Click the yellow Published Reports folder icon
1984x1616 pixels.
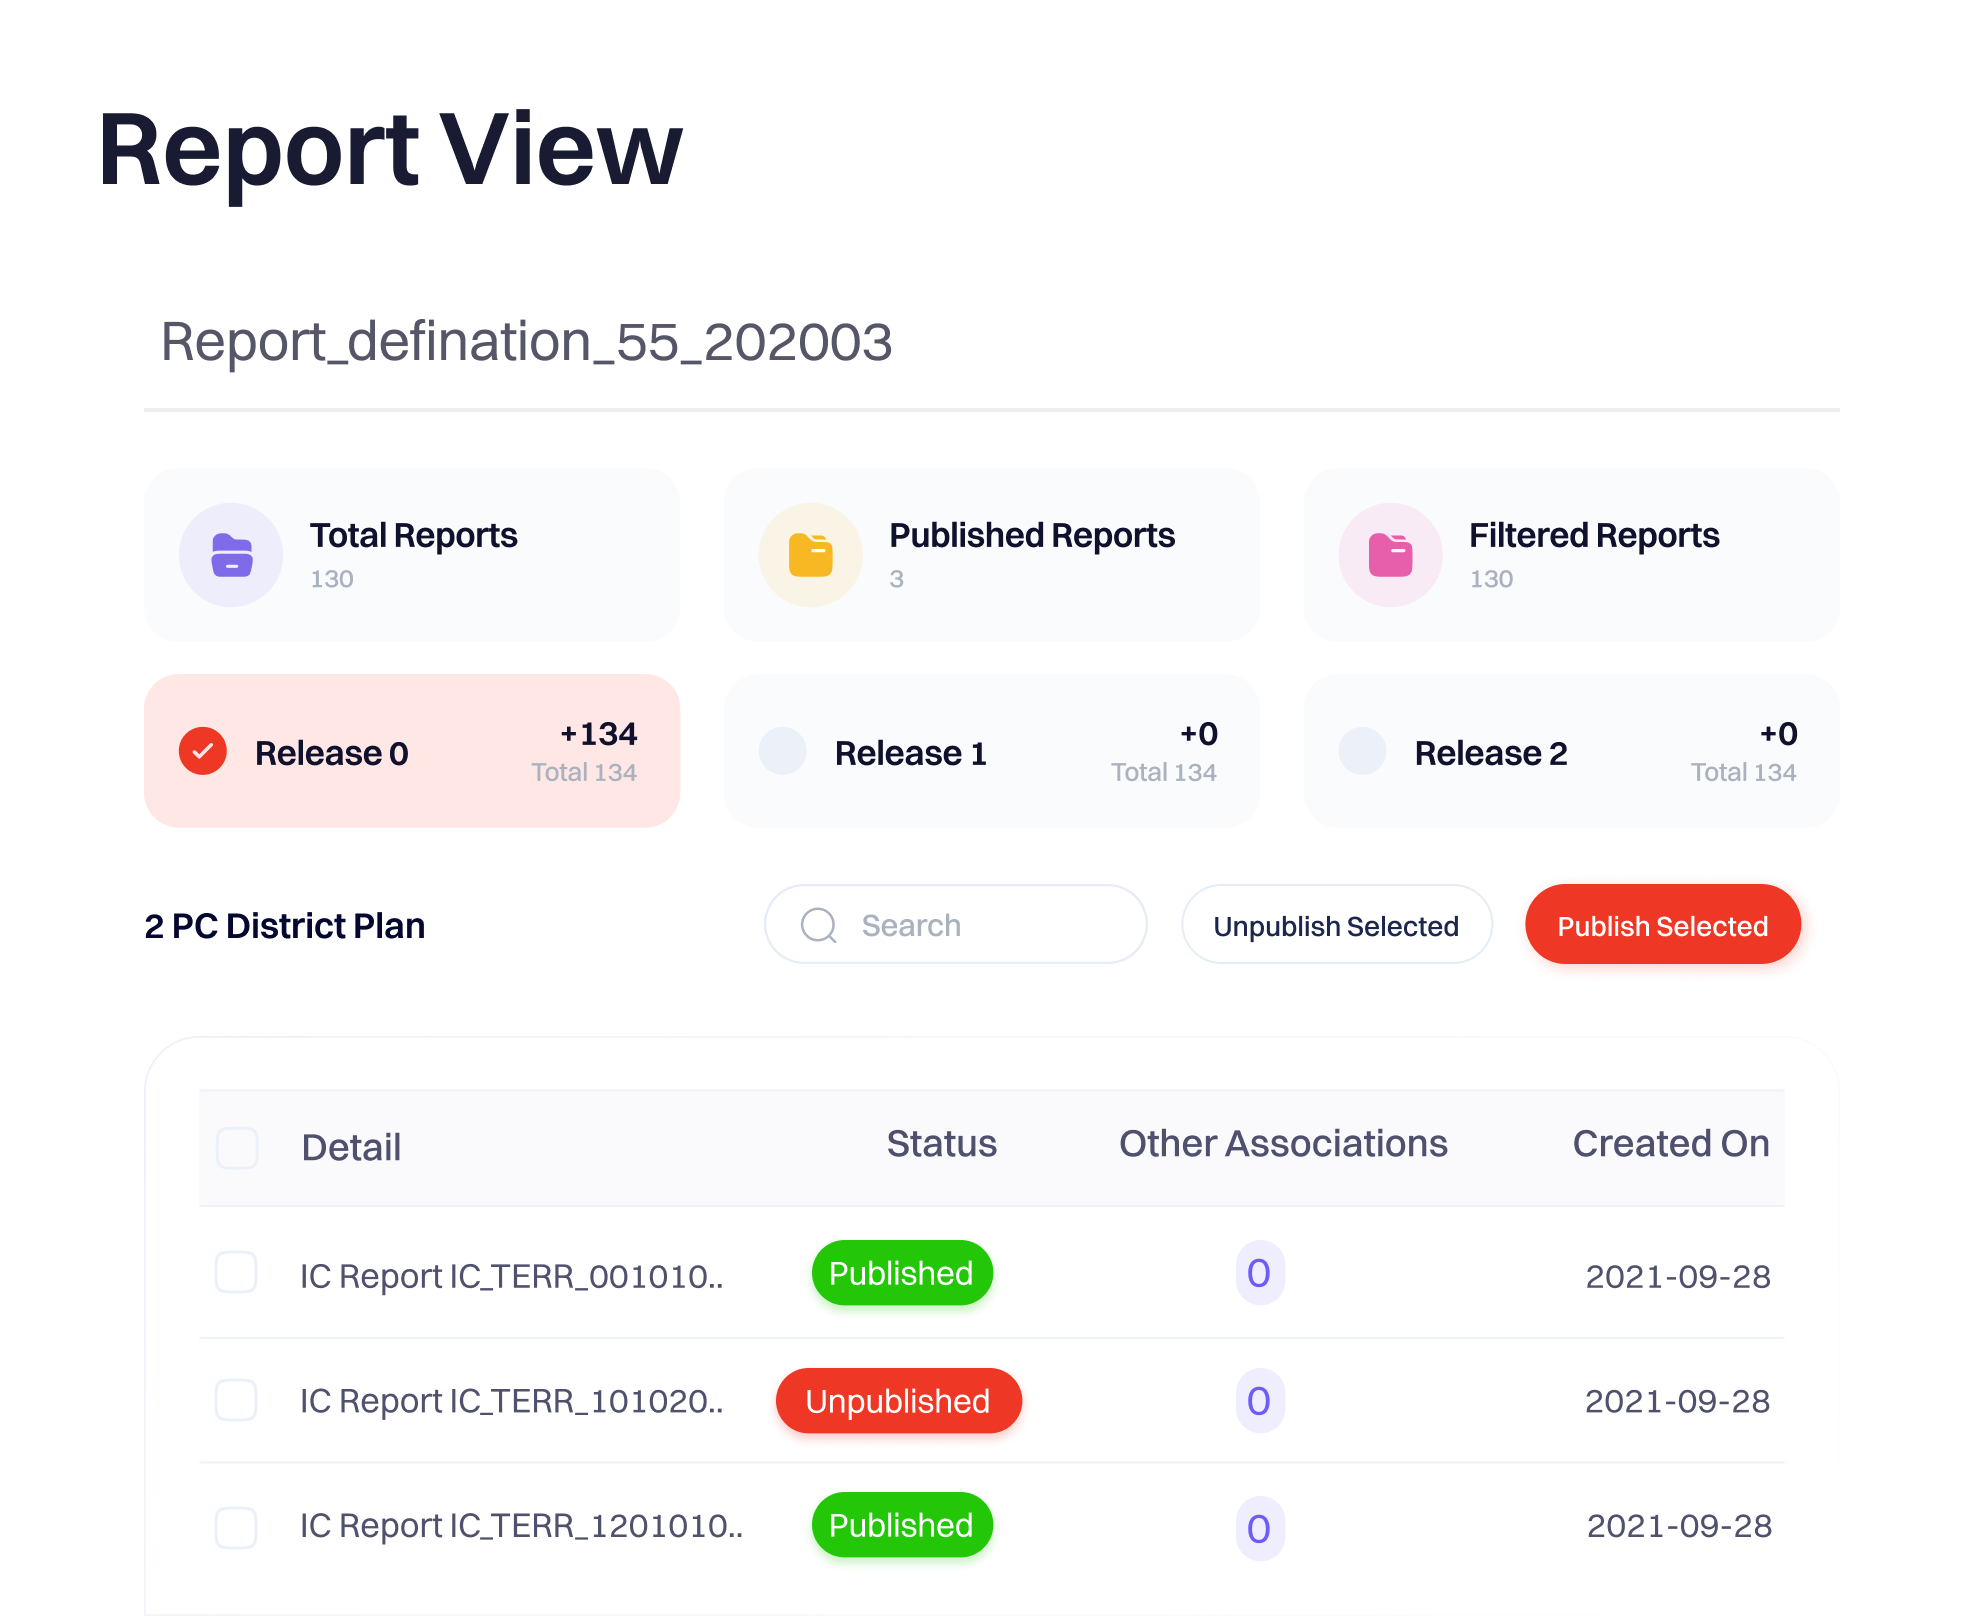(x=811, y=555)
